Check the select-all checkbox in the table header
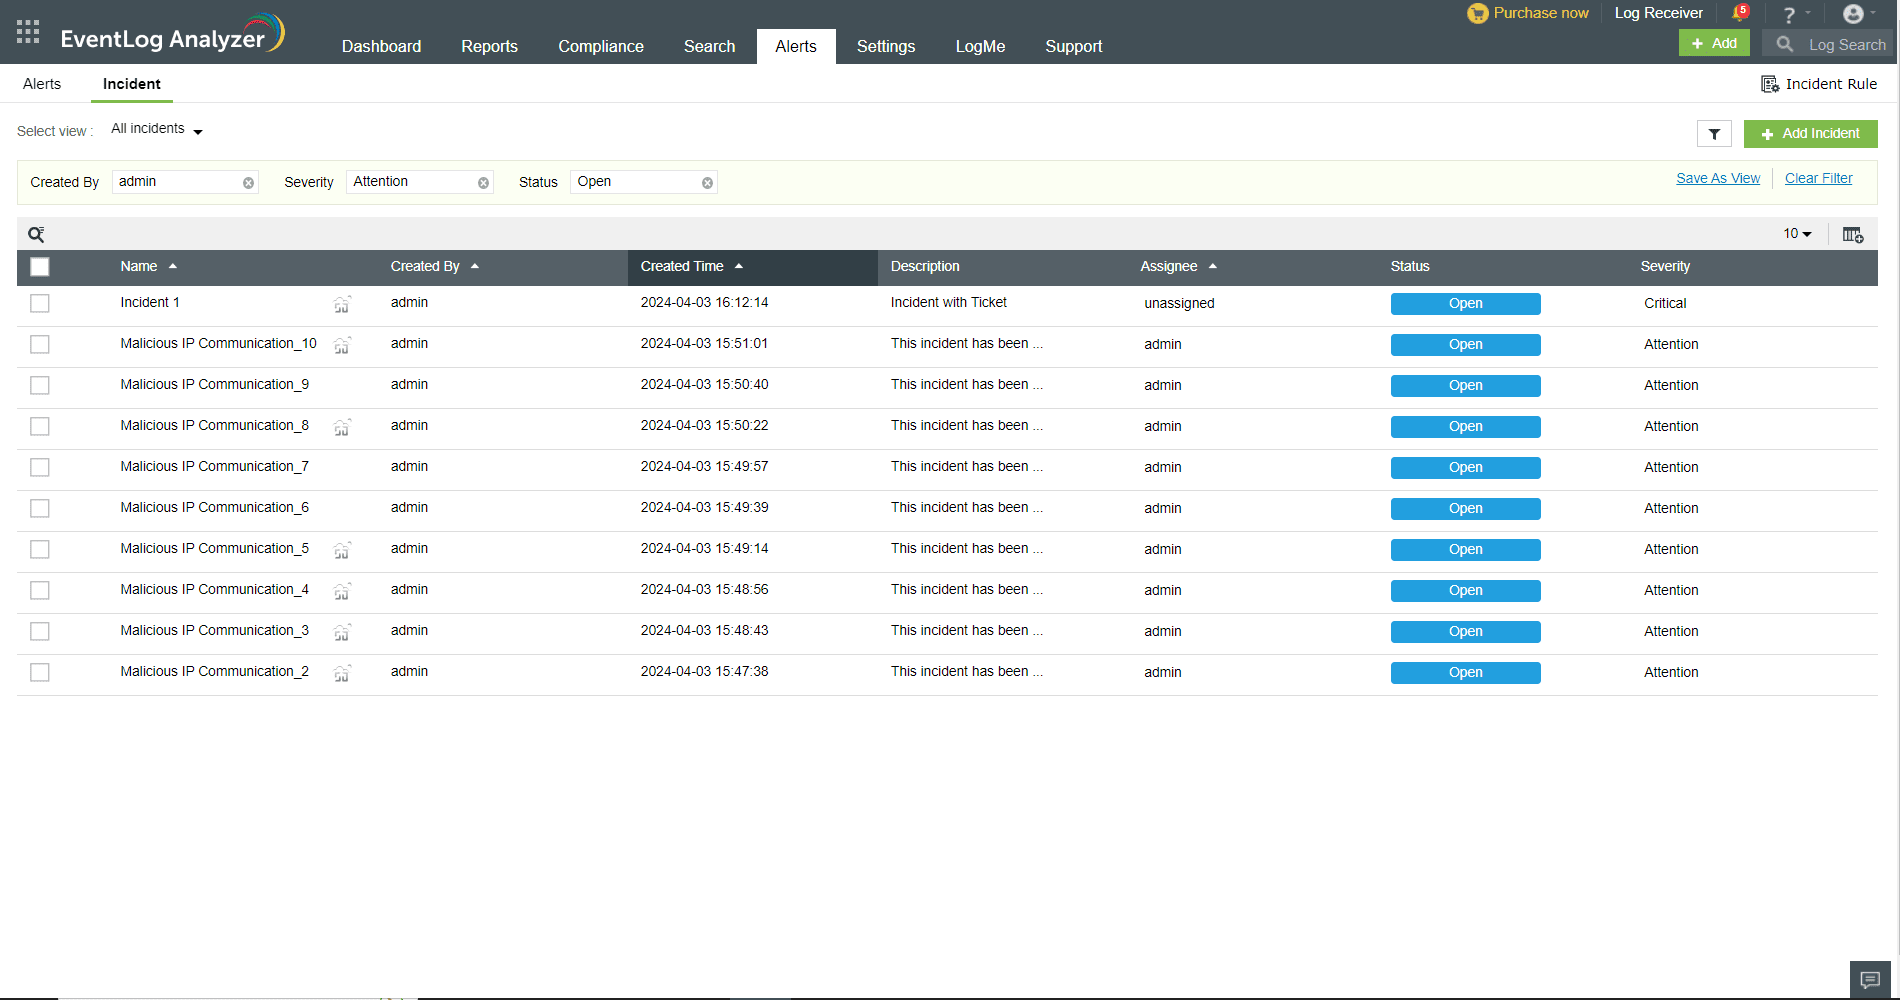This screenshot has width=1900, height=1000. [x=39, y=267]
